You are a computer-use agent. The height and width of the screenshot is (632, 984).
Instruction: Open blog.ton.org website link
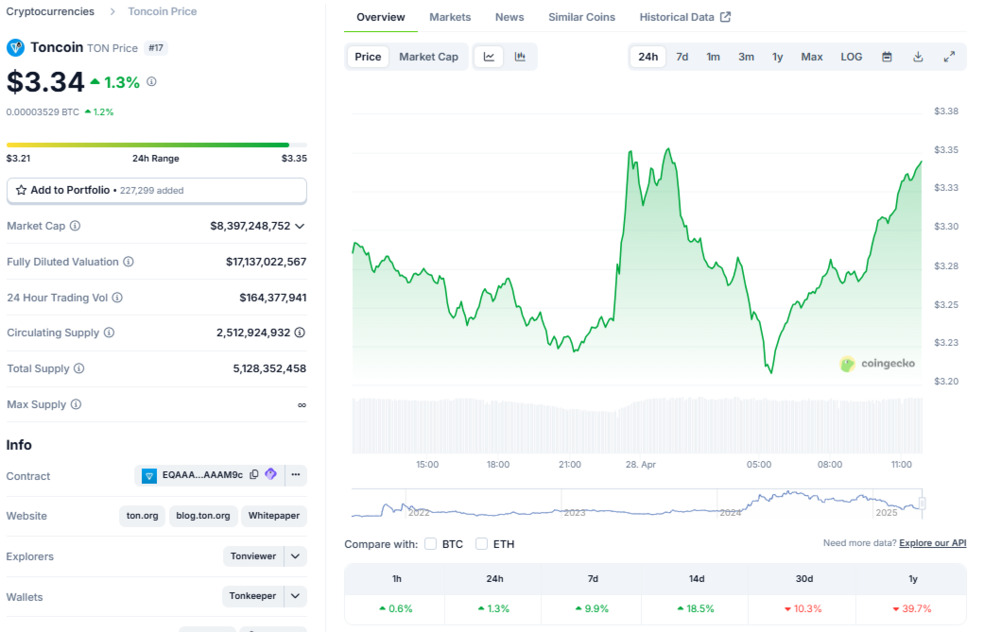pos(203,516)
